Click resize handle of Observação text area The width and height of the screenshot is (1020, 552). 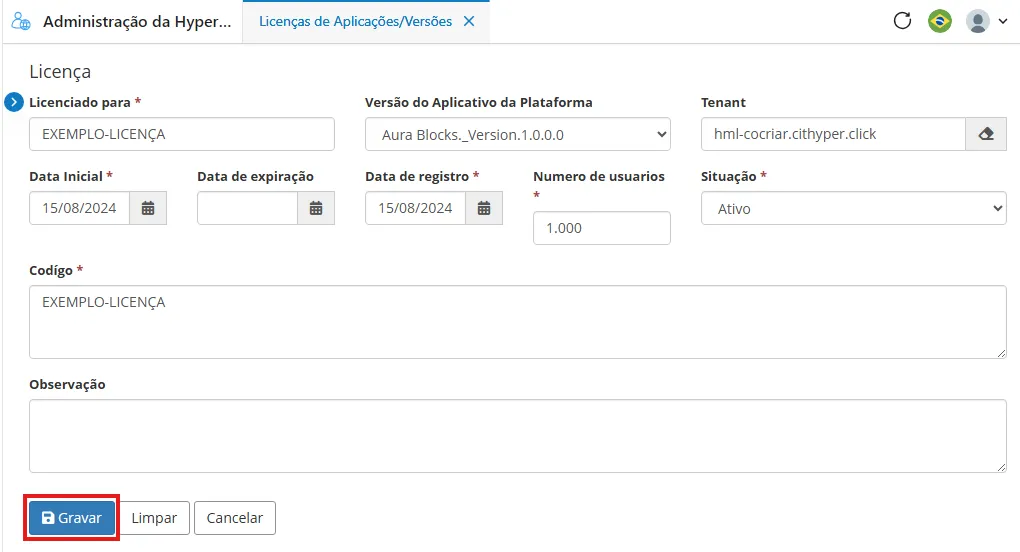[1001, 467]
